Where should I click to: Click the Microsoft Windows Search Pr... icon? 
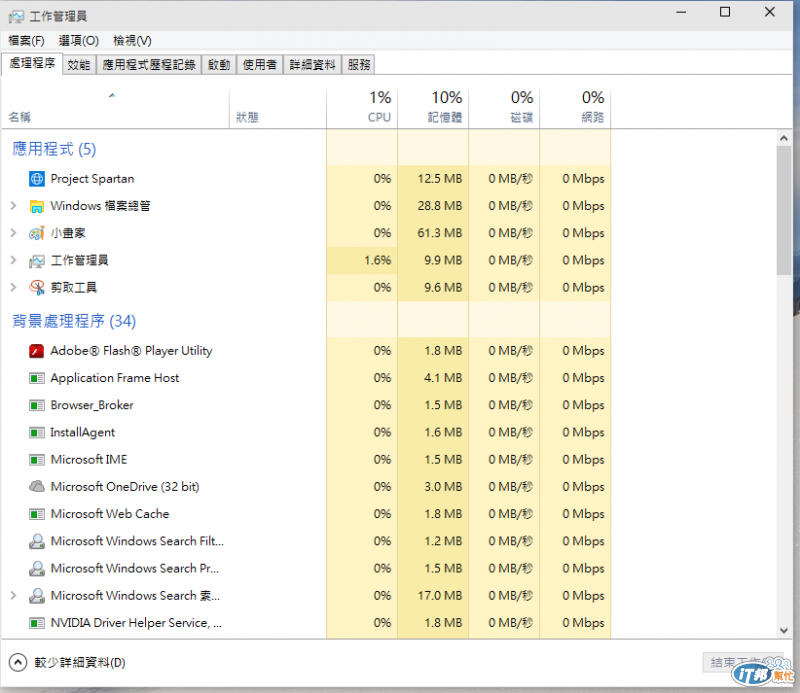tap(37, 568)
